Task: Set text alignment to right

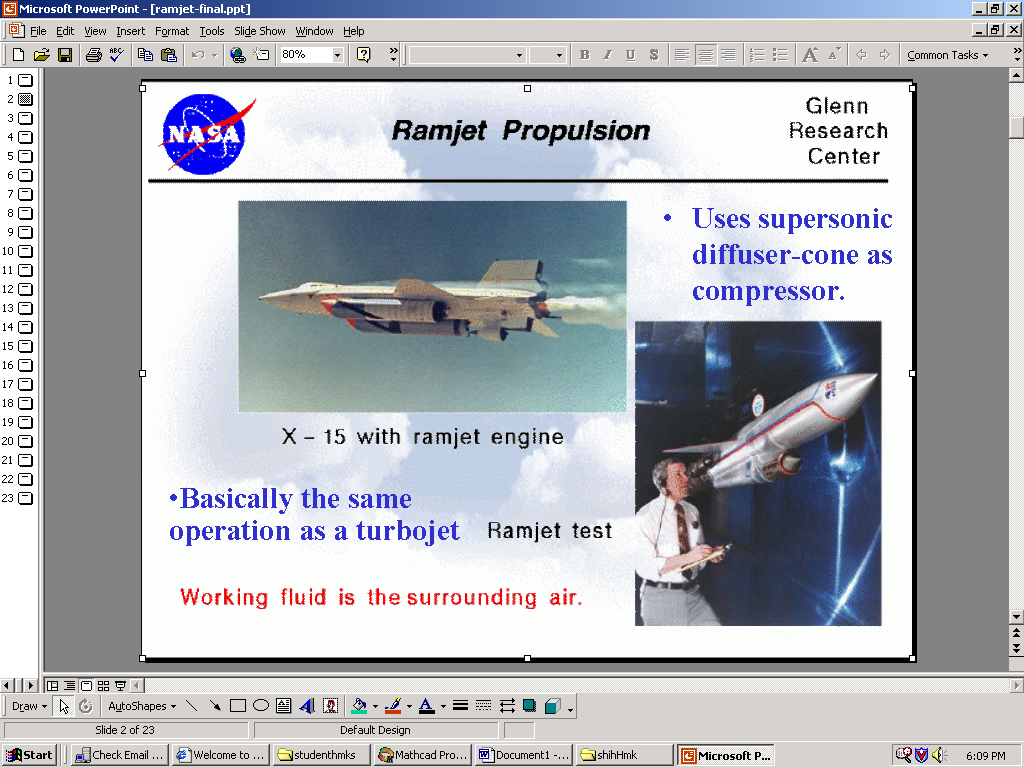Action: point(728,55)
